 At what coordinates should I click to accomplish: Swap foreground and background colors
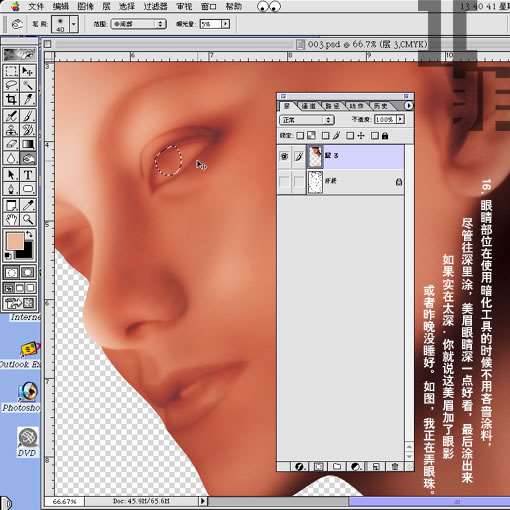click(x=29, y=234)
